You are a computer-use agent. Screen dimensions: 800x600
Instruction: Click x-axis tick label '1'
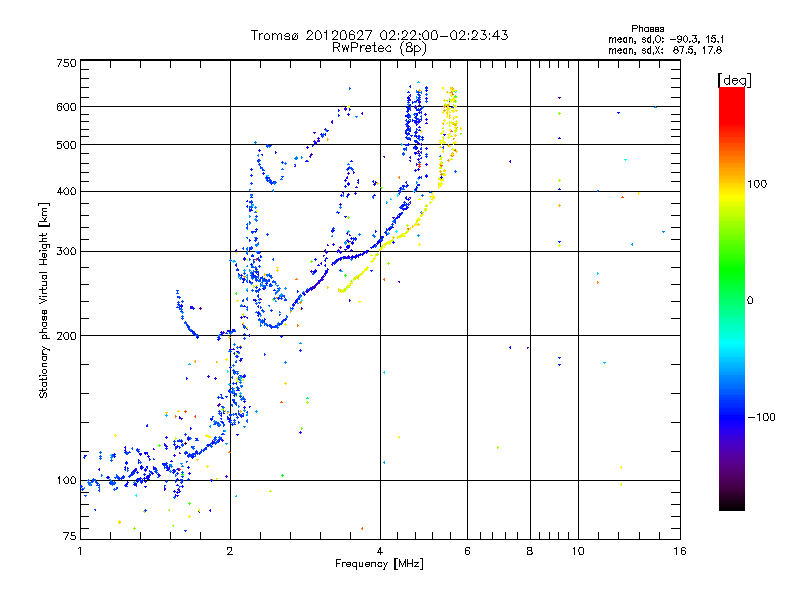(80, 551)
